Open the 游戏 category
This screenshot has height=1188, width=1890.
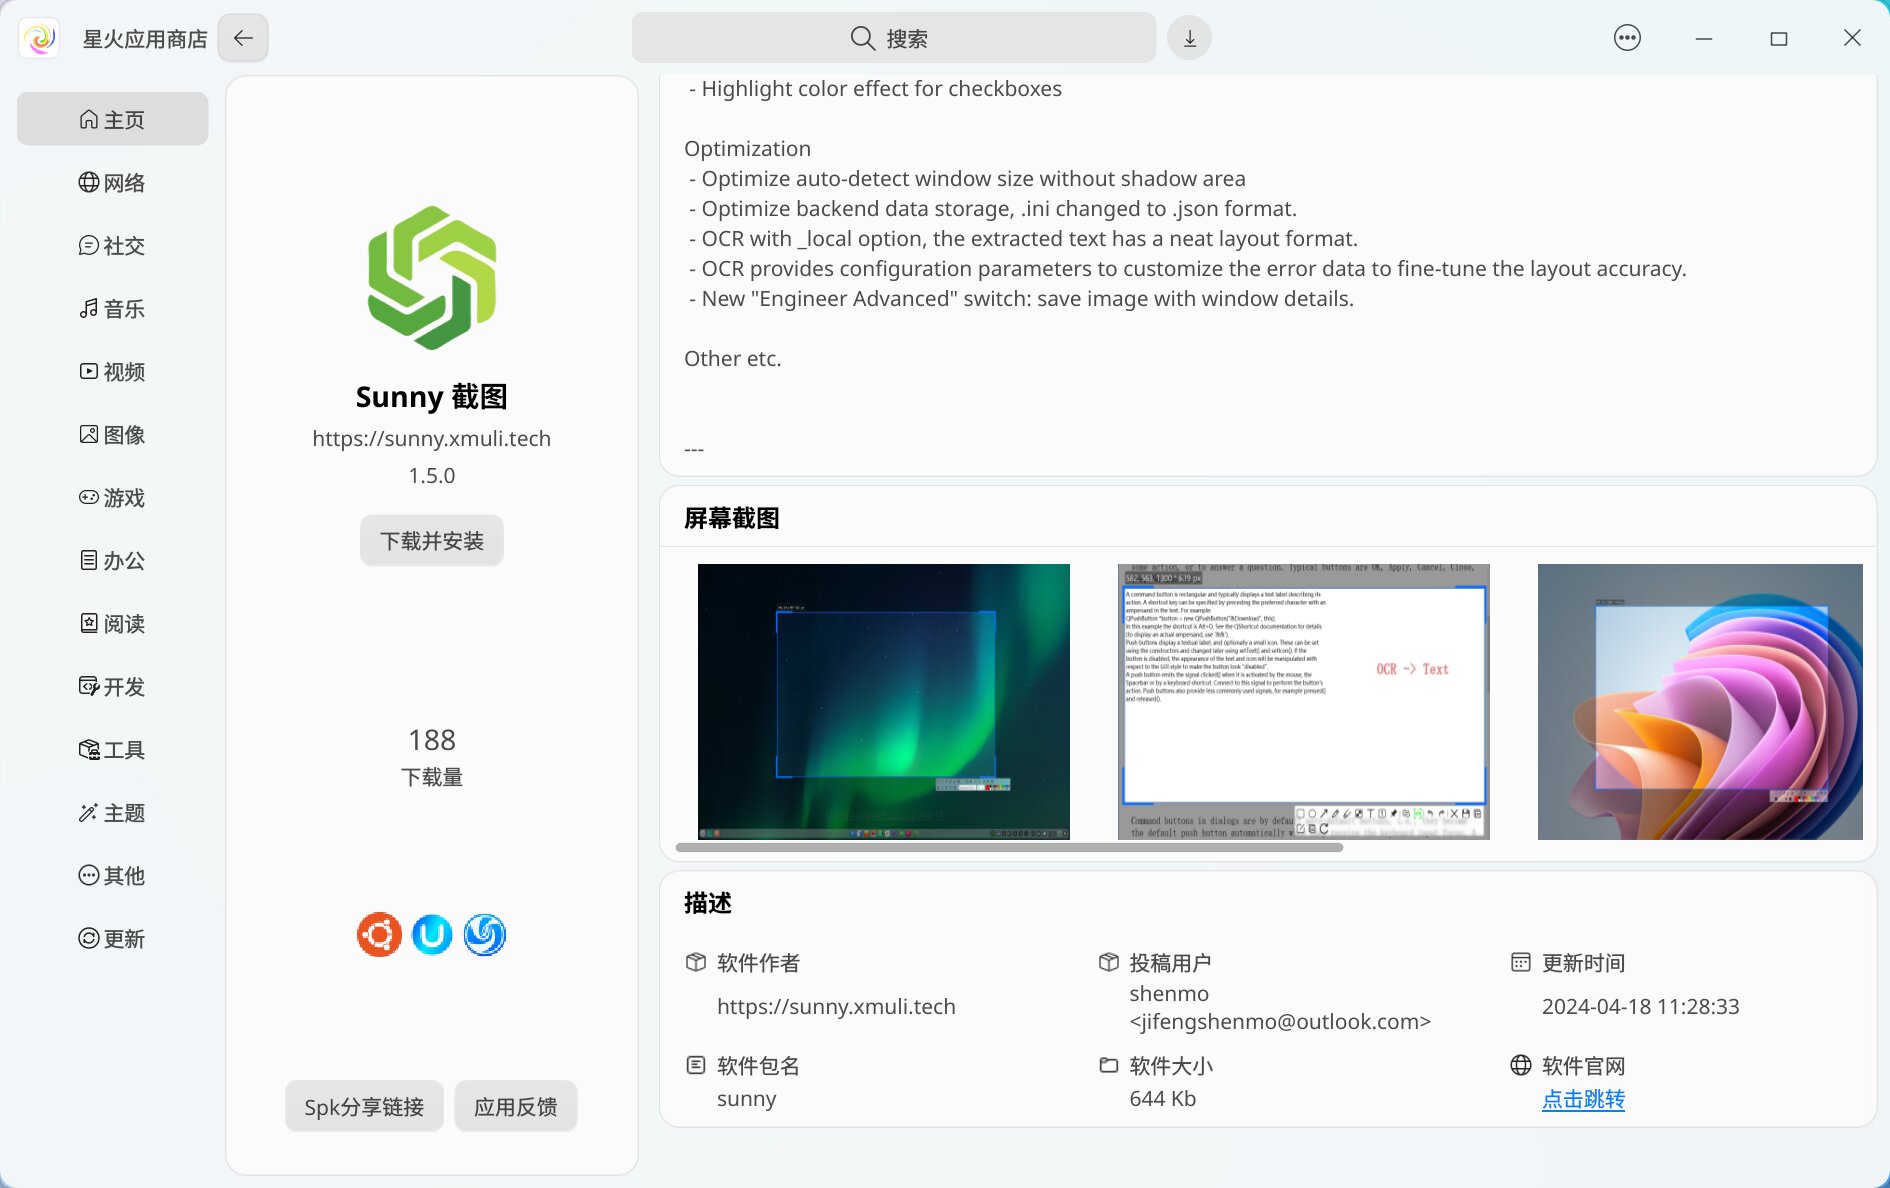pos(112,497)
